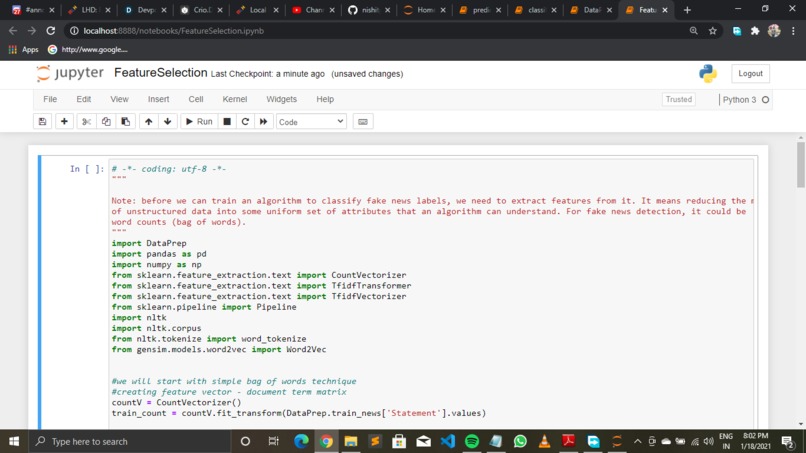This screenshot has height=453, width=806.
Task: Open File Explorer from the taskbar
Action: (351, 441)
